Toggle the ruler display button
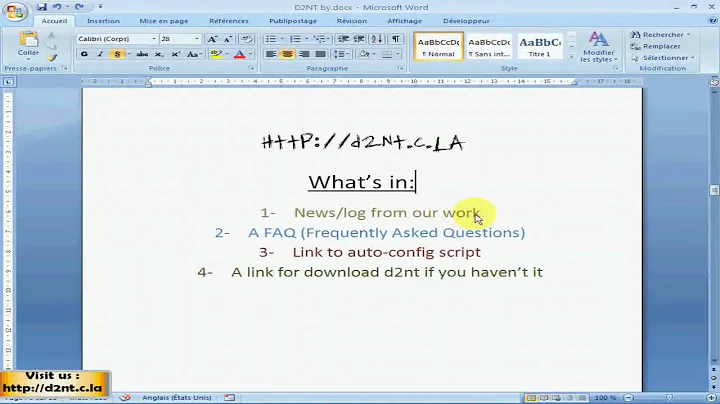 [x=714, y=83]
